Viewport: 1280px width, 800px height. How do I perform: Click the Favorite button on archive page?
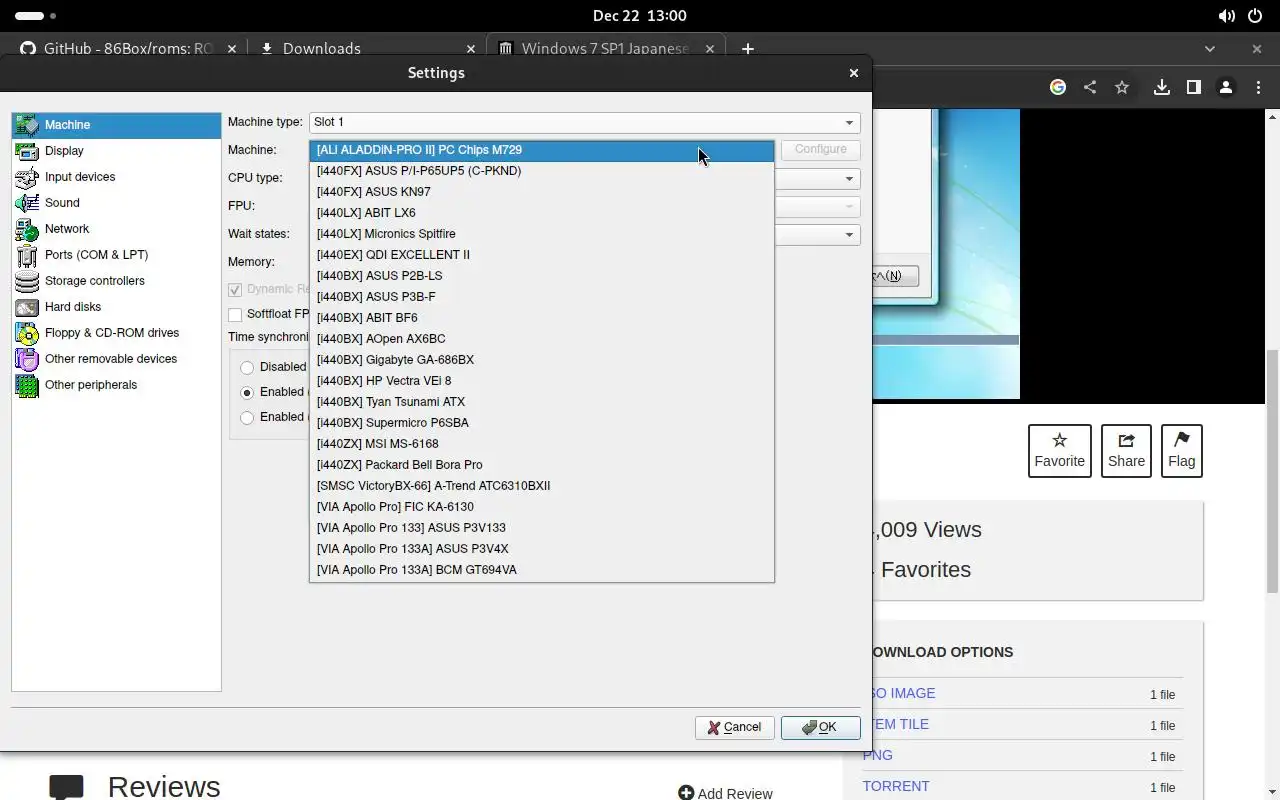tap(1059, 450)
